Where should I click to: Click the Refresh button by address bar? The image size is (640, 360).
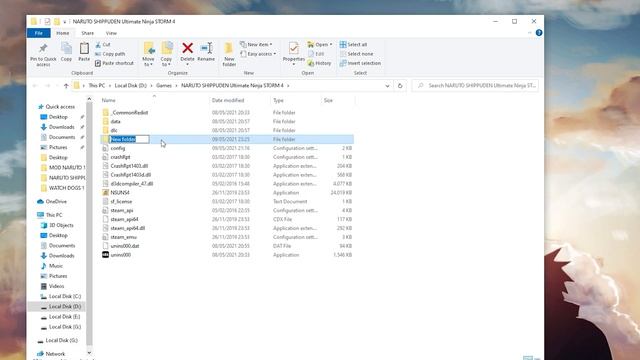(400, 86)
